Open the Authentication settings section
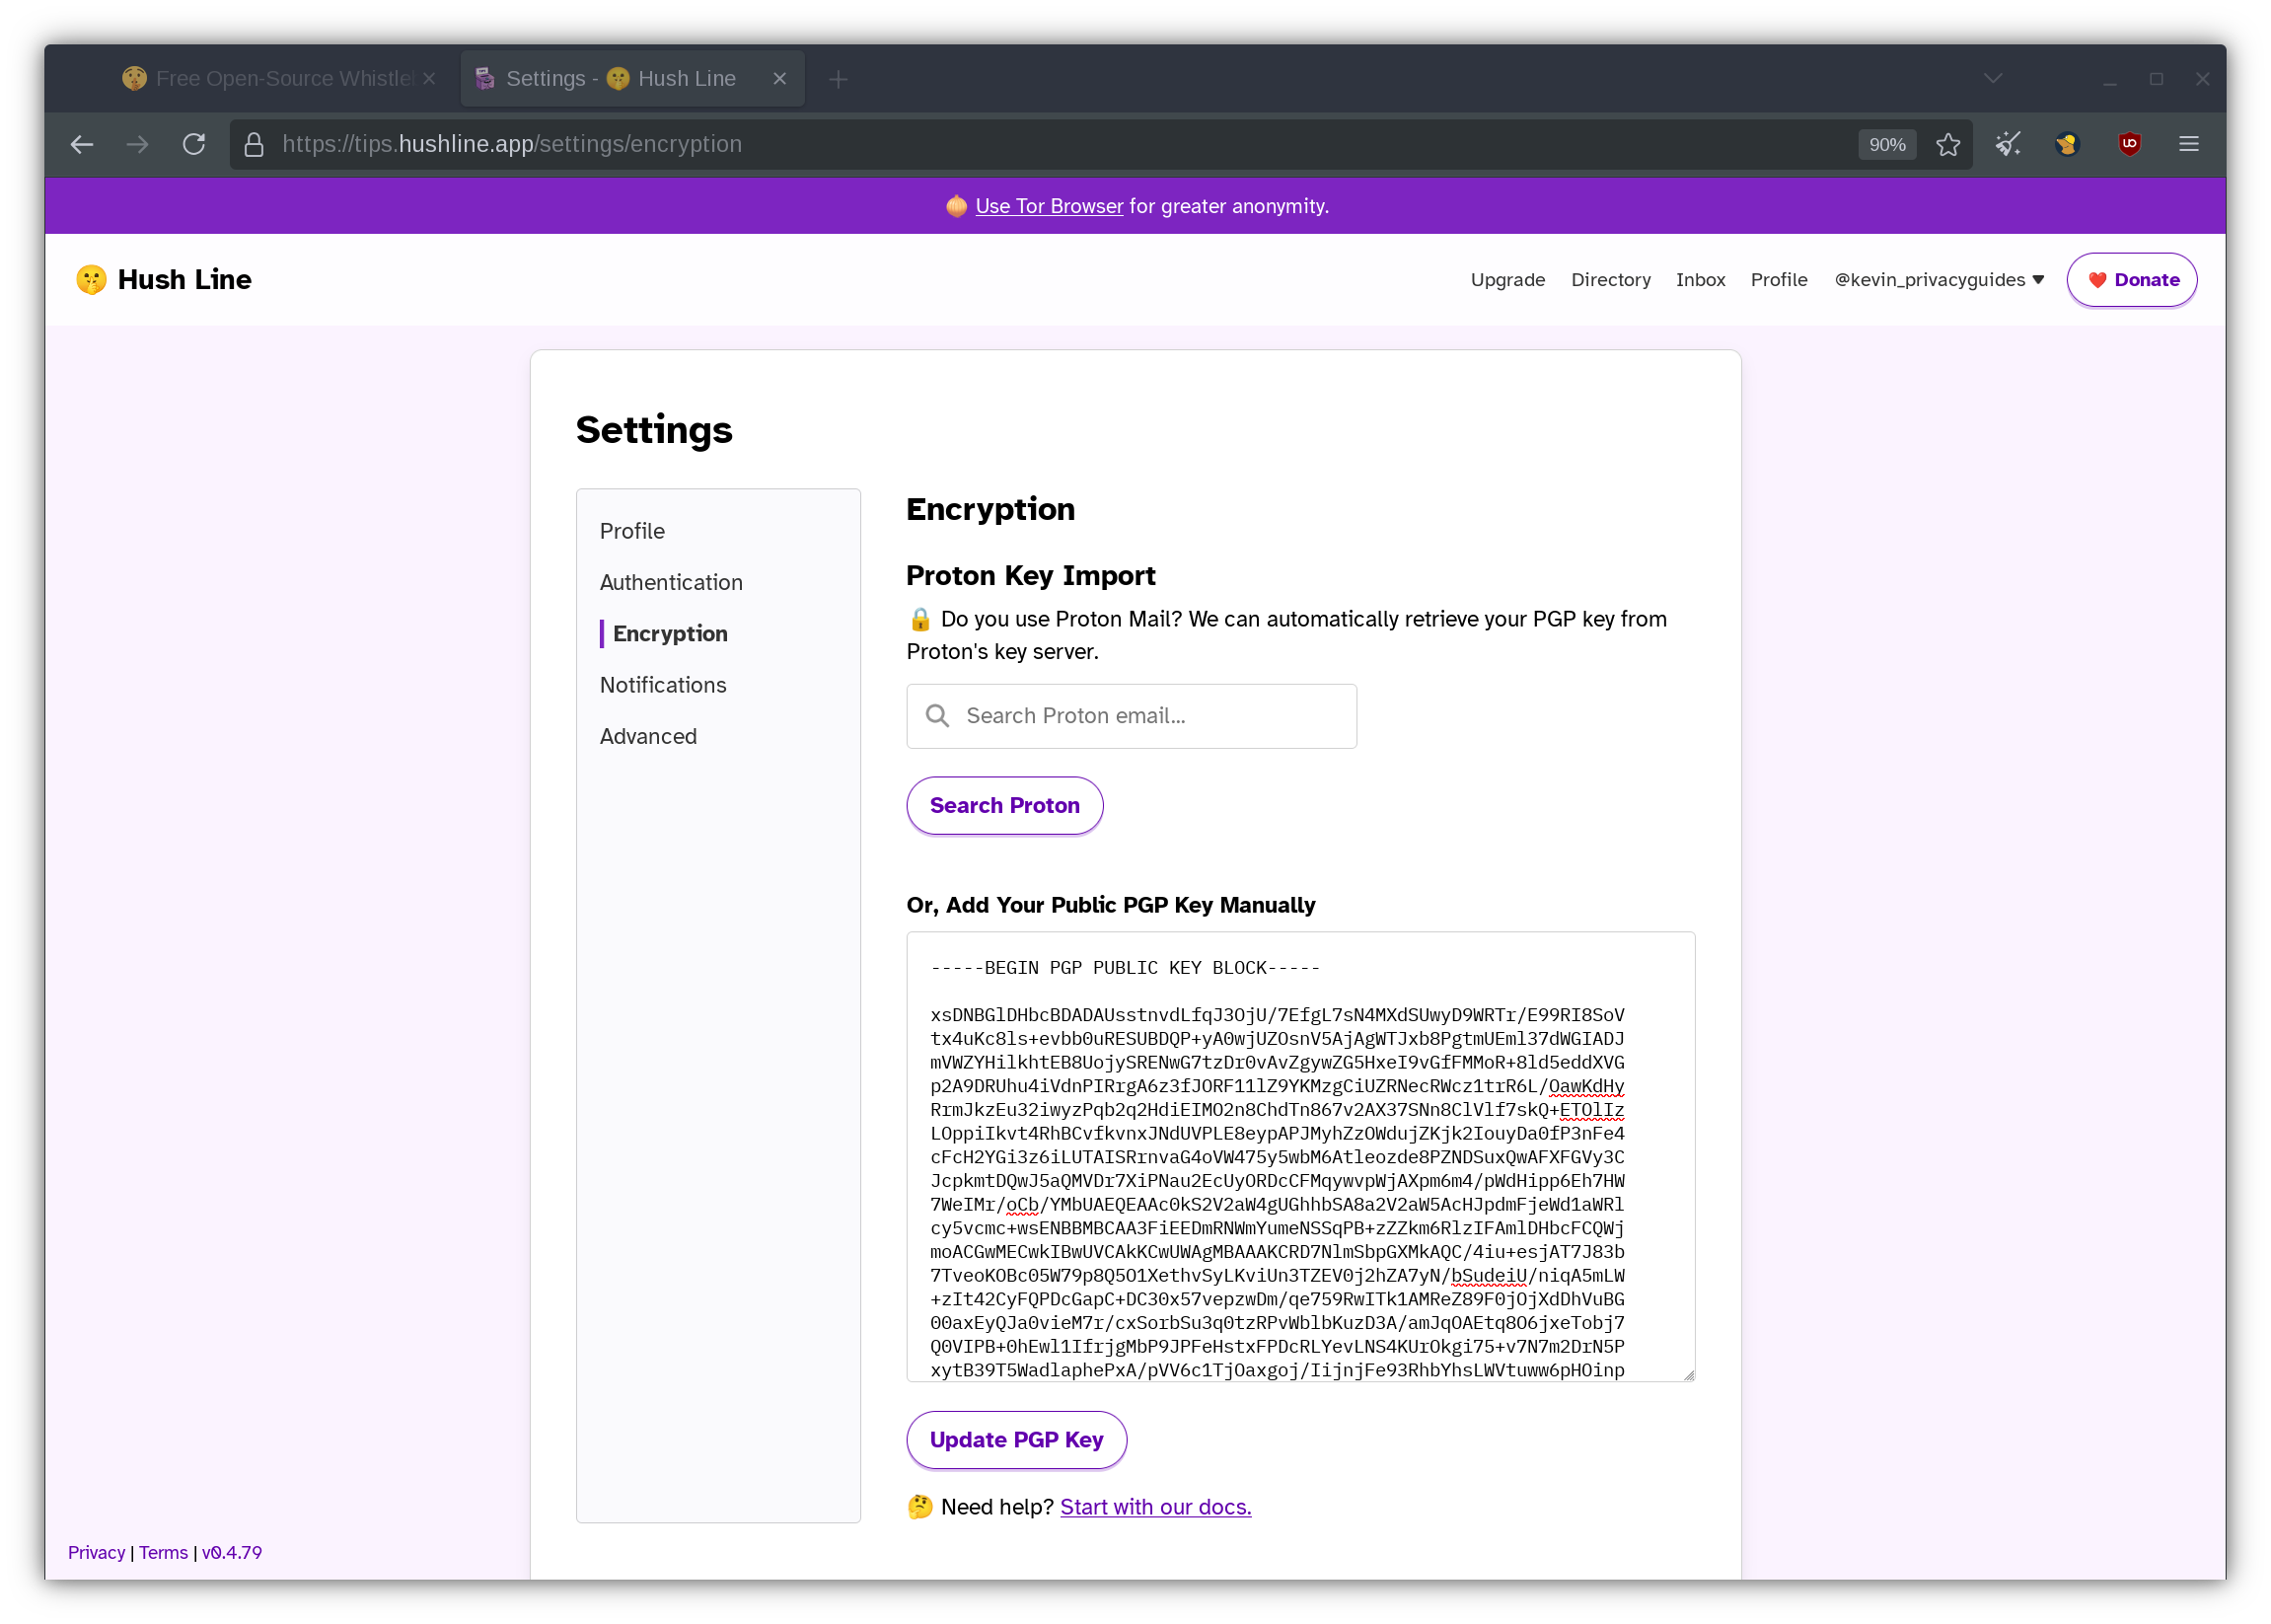 (x=670, y=582)
